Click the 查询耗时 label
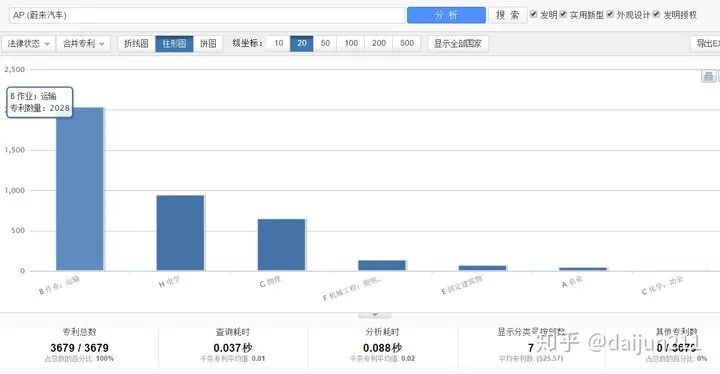 (233, 332)
